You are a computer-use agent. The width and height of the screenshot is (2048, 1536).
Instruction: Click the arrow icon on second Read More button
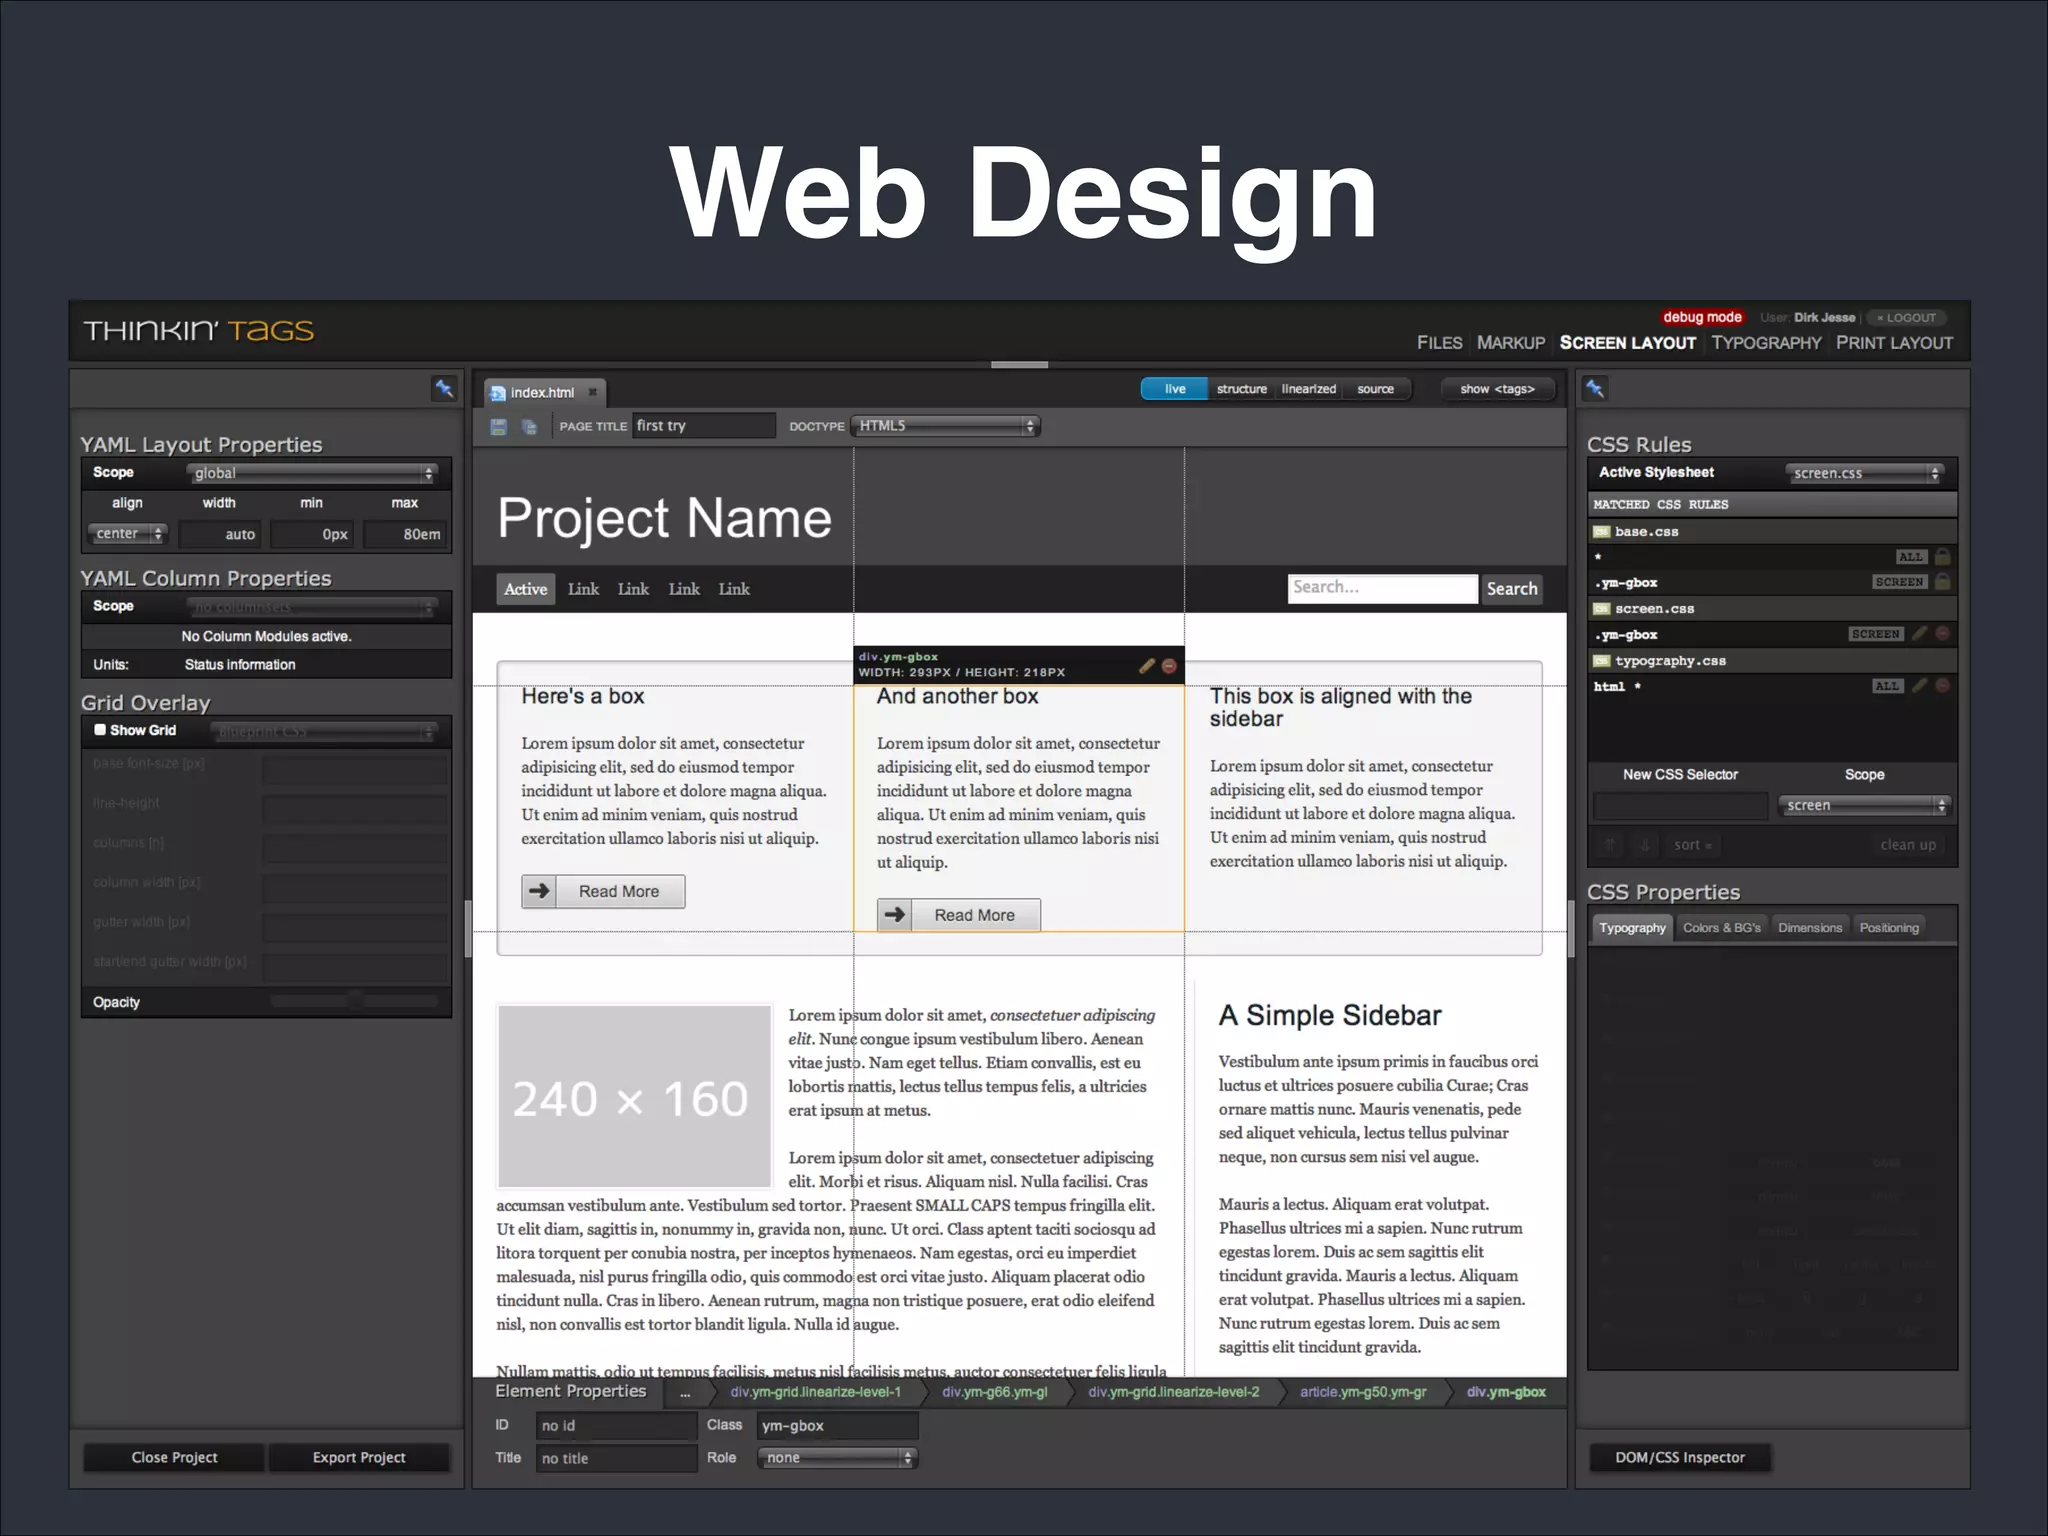tap(895, 915)
